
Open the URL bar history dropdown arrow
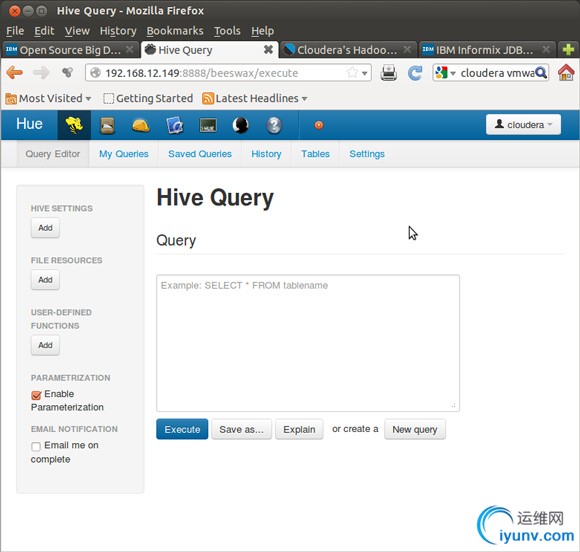tap(365, 73)
